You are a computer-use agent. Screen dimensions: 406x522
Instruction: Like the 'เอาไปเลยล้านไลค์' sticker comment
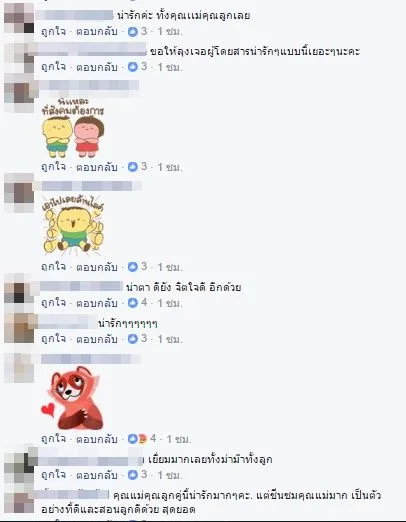(x=53, y=267)
